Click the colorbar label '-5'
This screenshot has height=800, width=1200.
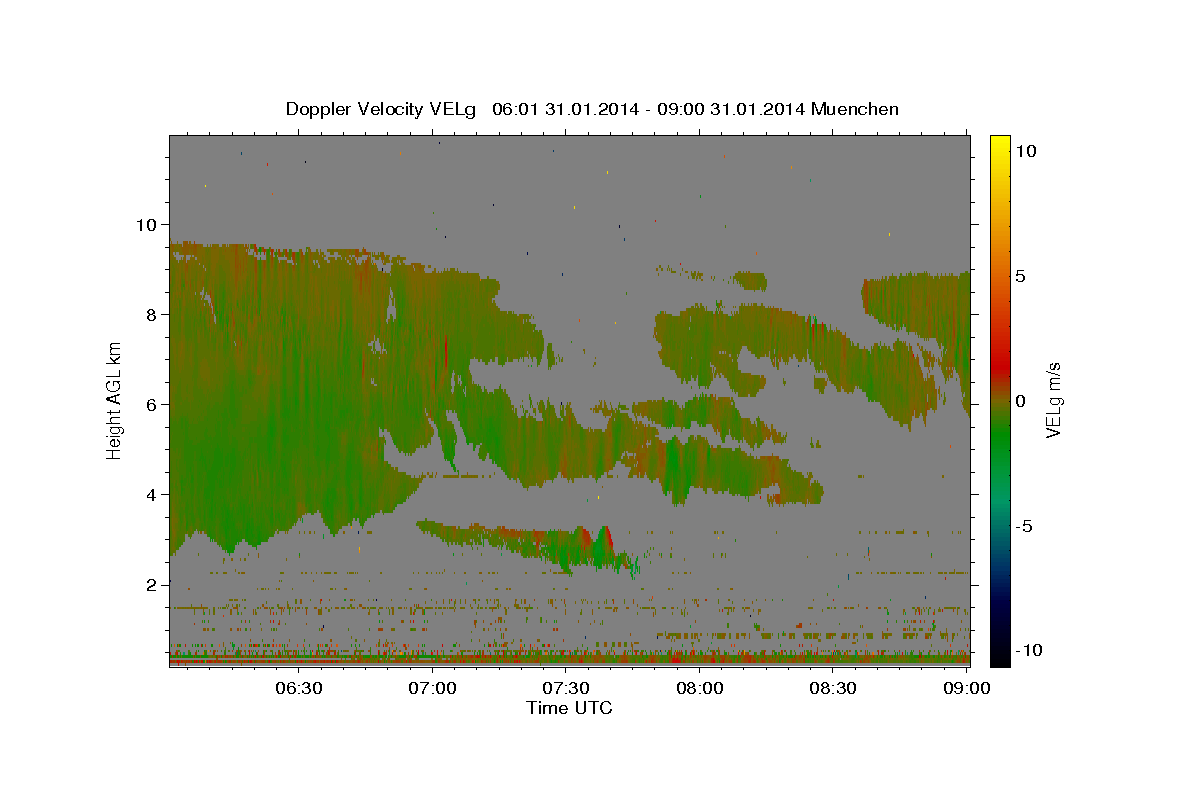coord(1023,525)
